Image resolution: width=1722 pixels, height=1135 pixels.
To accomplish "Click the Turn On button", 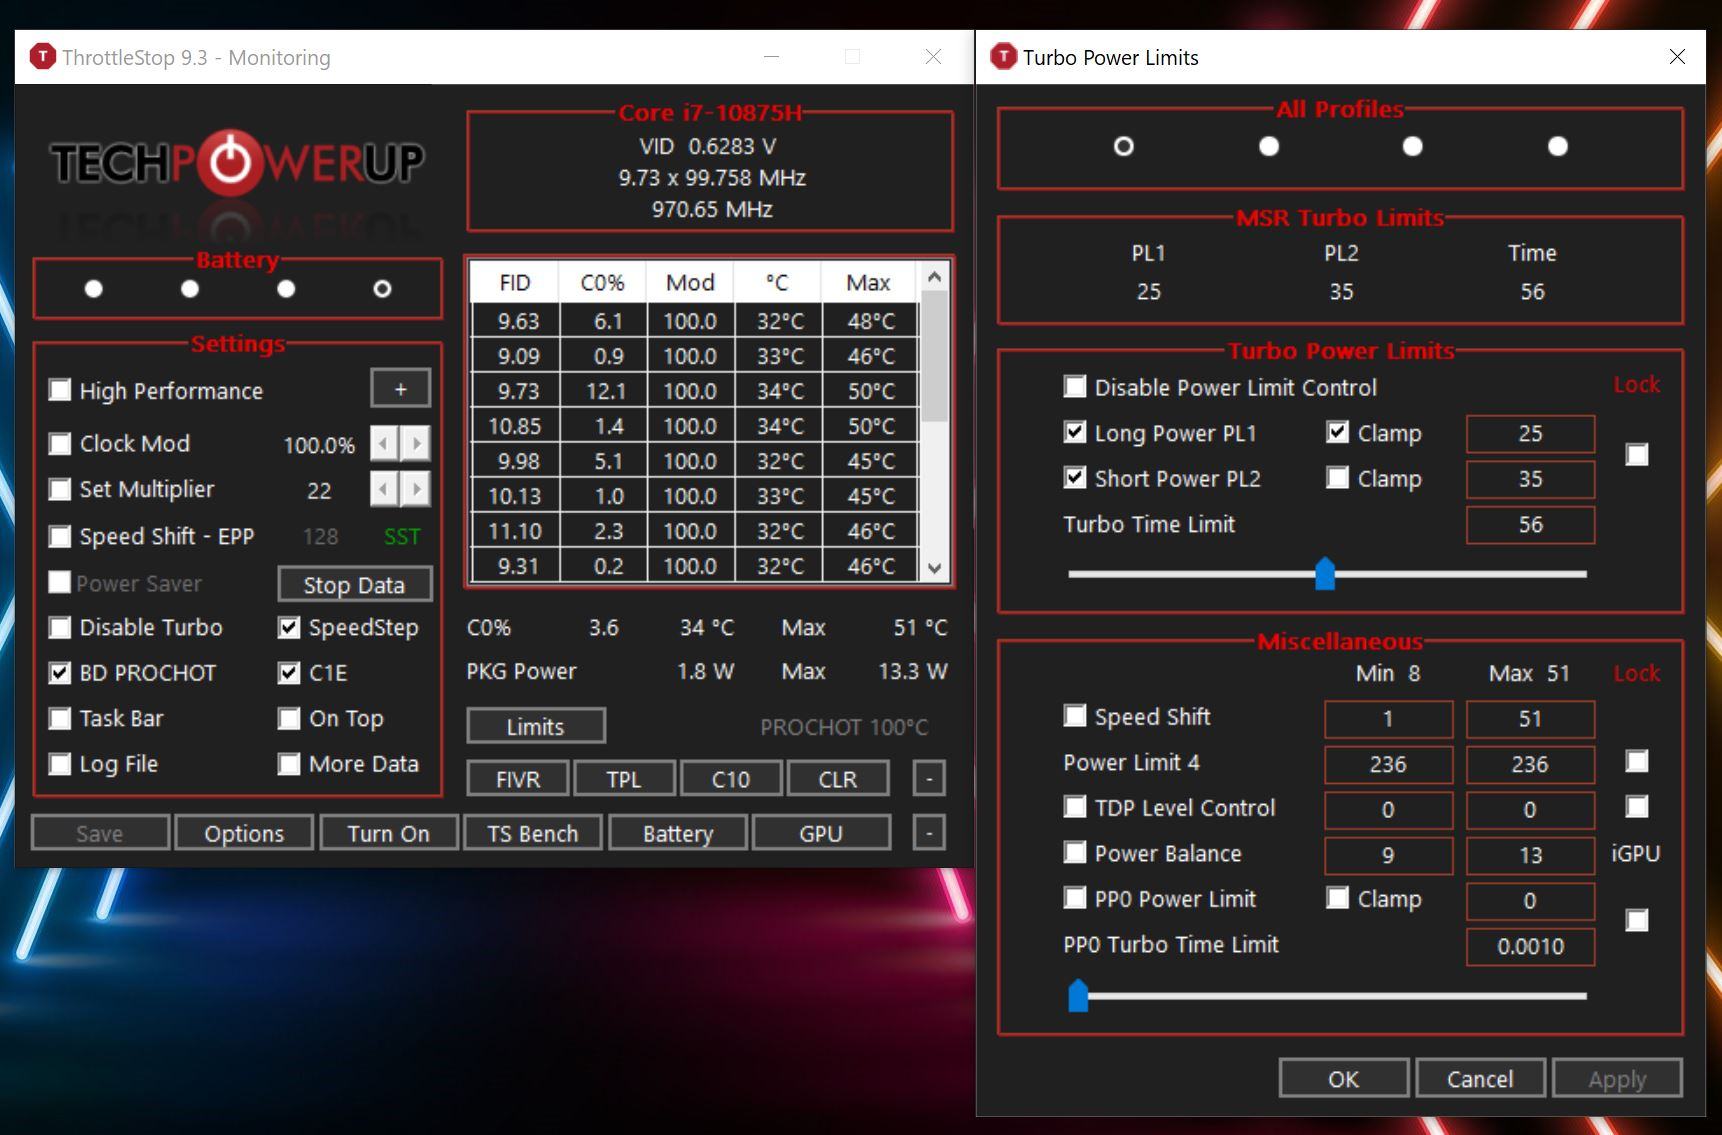I will point(388,833).
